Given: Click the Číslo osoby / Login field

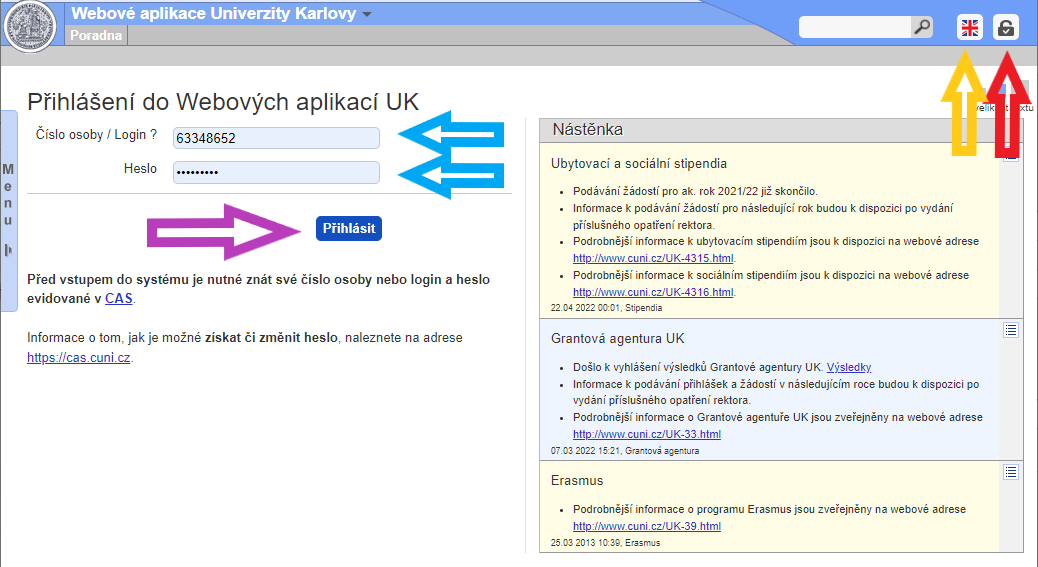Looking at the screenshot, I should click(x=276, y=138).
